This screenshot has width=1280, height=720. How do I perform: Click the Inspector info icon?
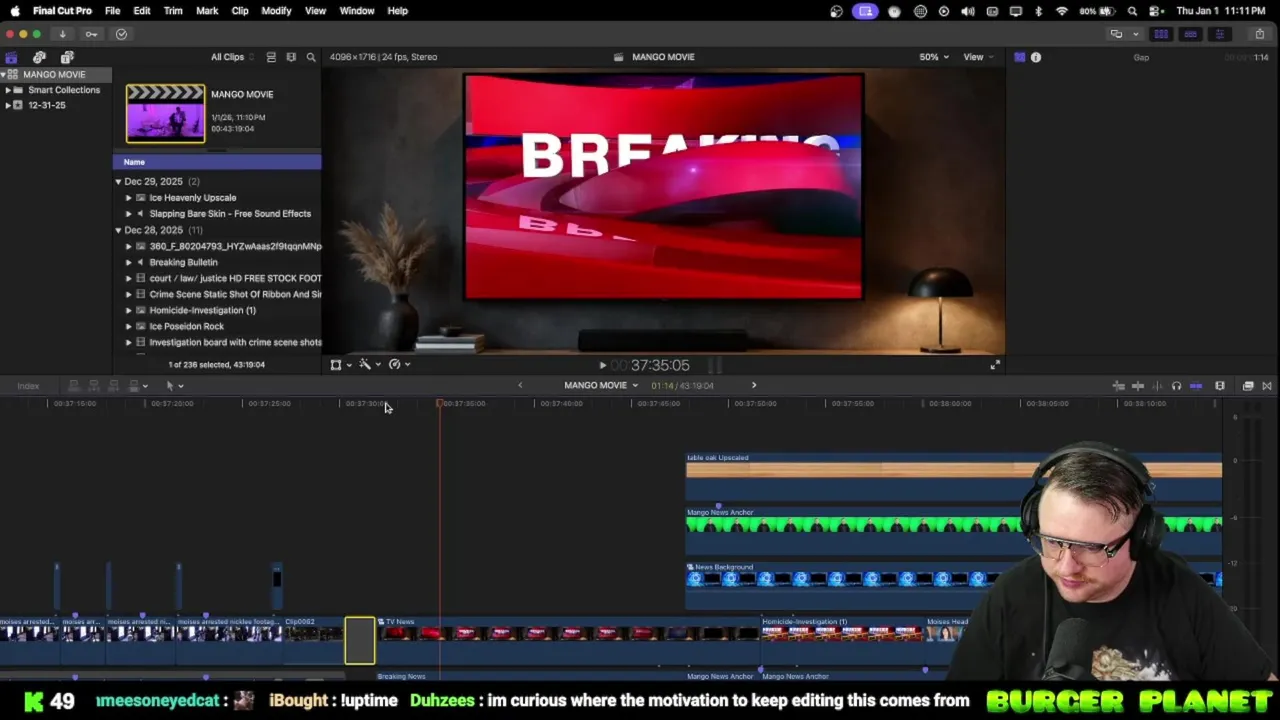click(x=1036, y=57)
